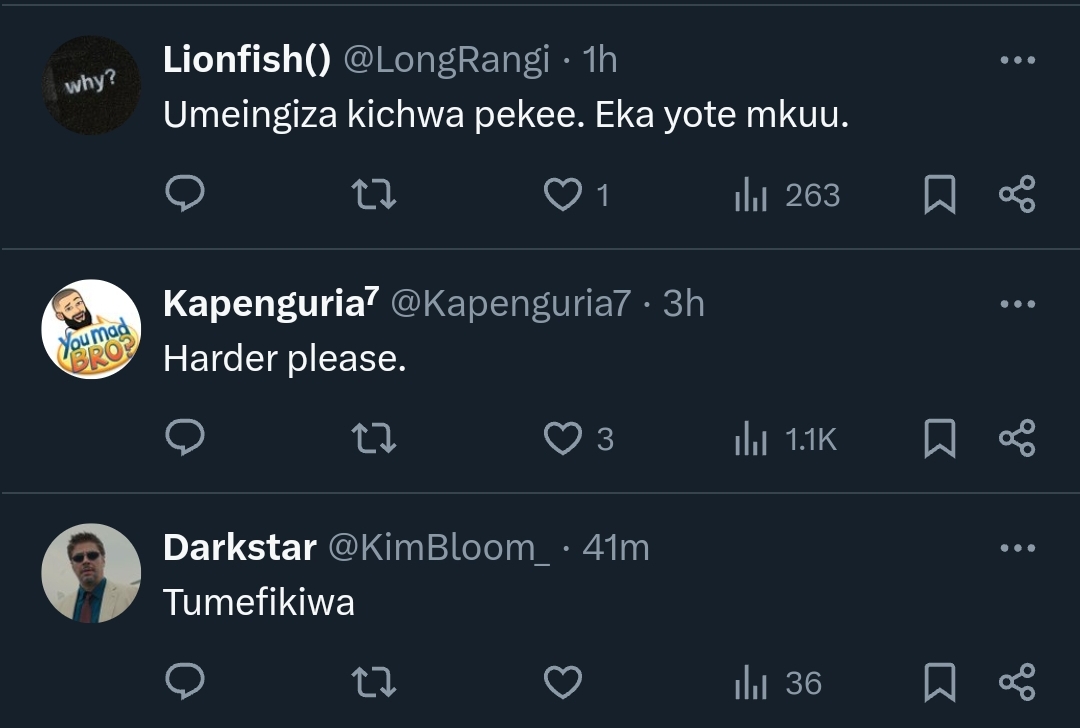The height and width of the screenshot is (728, 1080).
Task: Like the Lionfish() tweet
Action: click(563, 195)
